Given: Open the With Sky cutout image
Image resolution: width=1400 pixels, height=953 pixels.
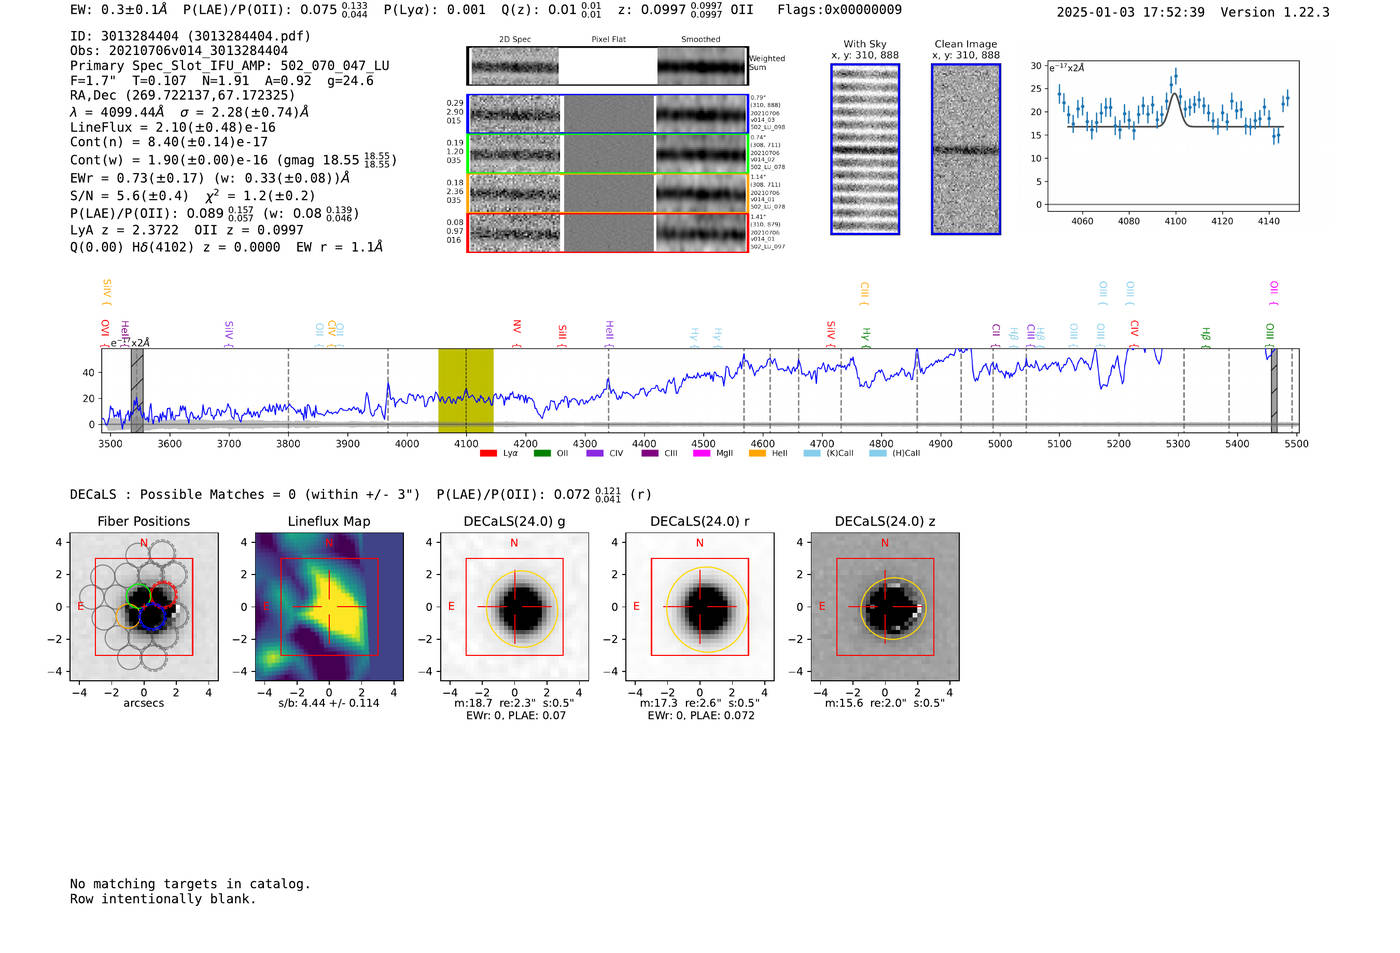Looking at the screenshot, I should [865, 149].
